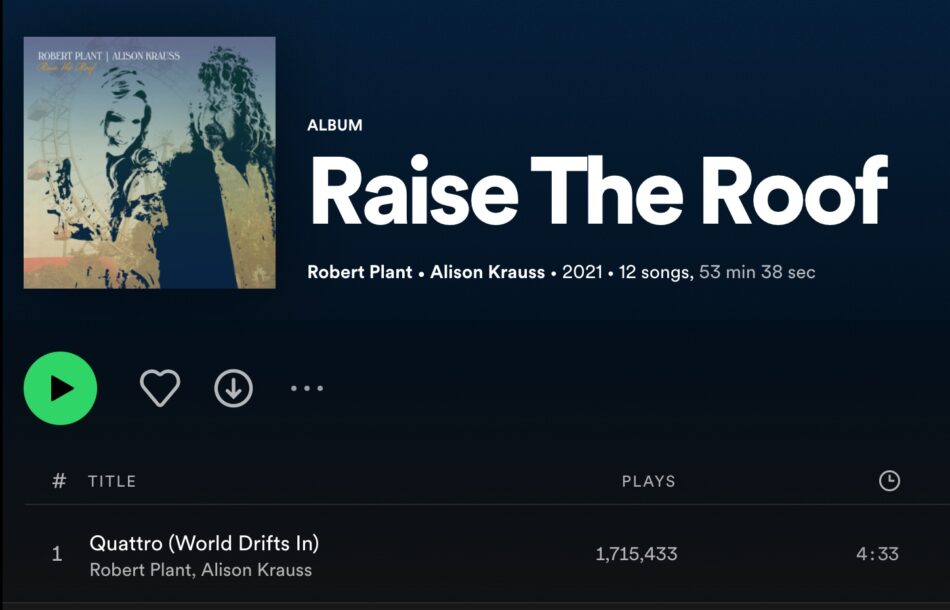The width and height of the screenshot is (950, 610).
Task: Click the PLAYS column header
Action: pyautogui.click(x=648, y=481)
